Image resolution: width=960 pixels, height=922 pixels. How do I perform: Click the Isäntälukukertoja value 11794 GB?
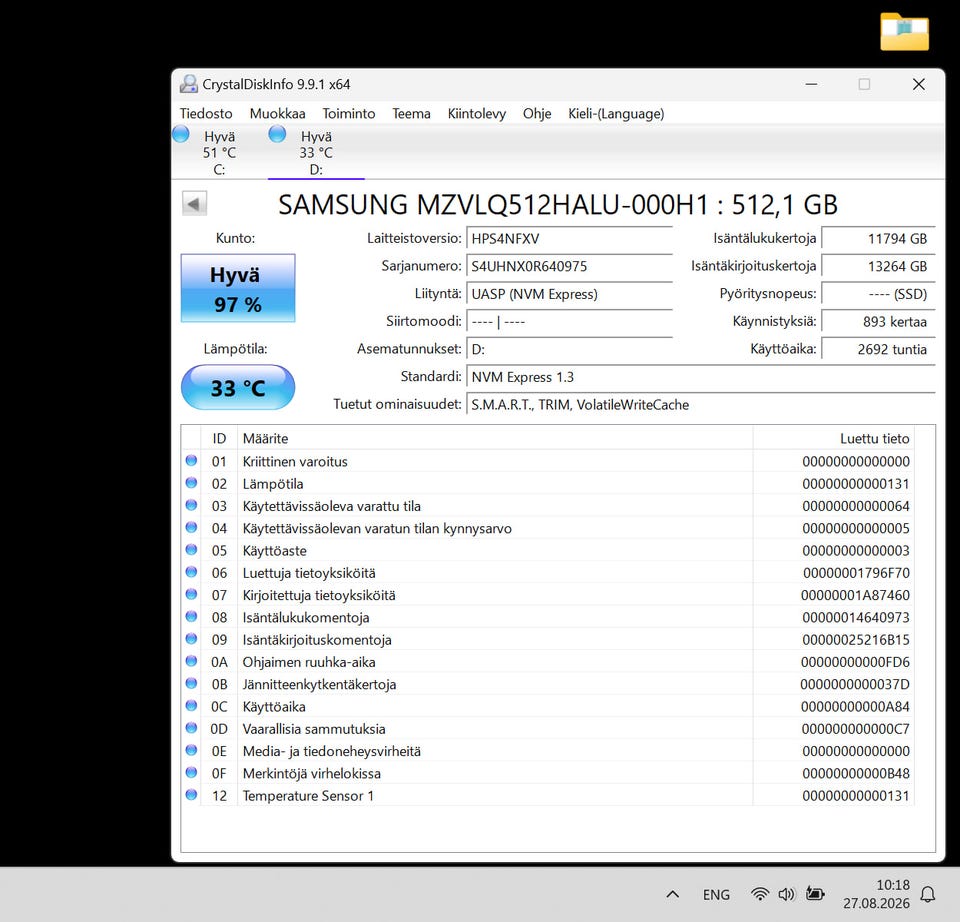tap(878, 239)
